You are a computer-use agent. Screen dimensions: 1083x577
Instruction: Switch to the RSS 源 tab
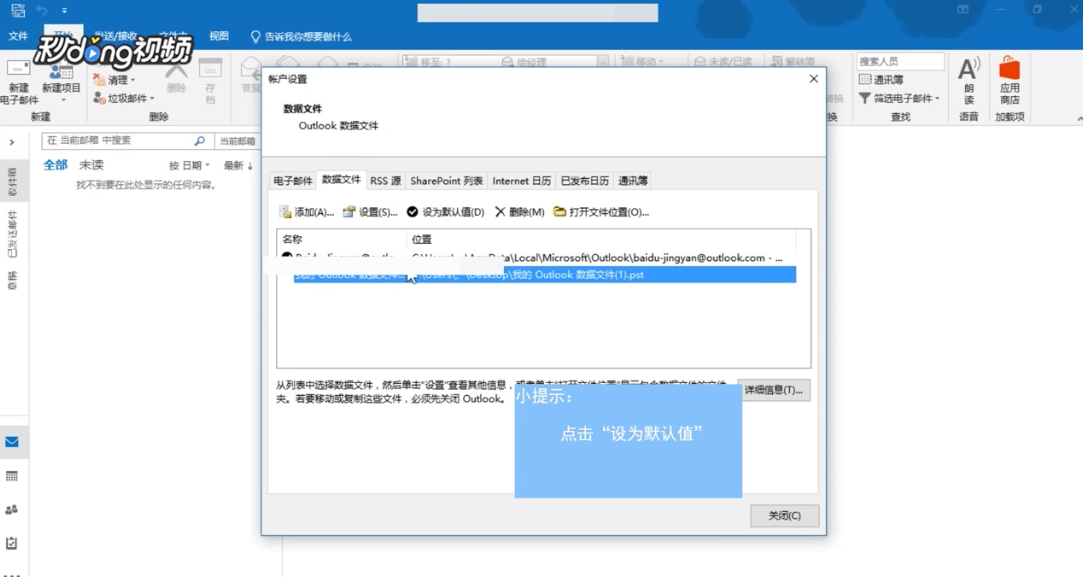[x=385, y=180]
